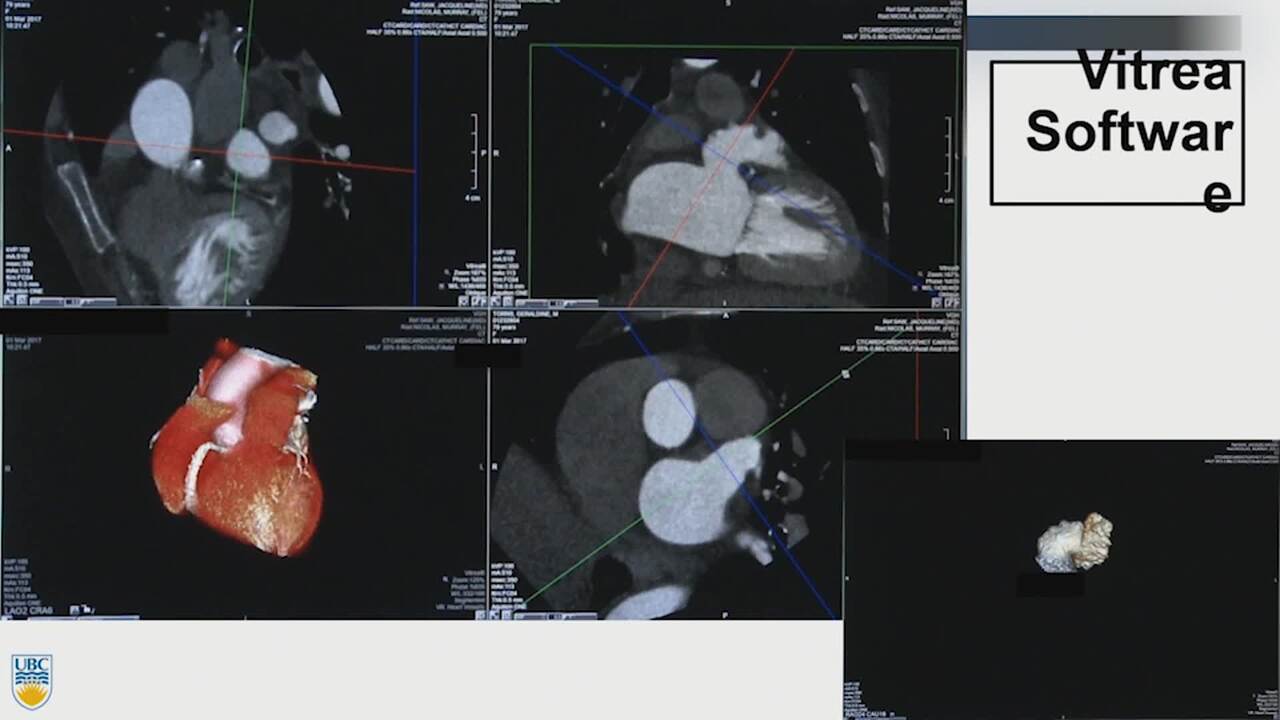Click the maximize icon at bottom-right corner of top-right CT pane
The height and width of the screenshot is (720, 1280).
[954, 301]
